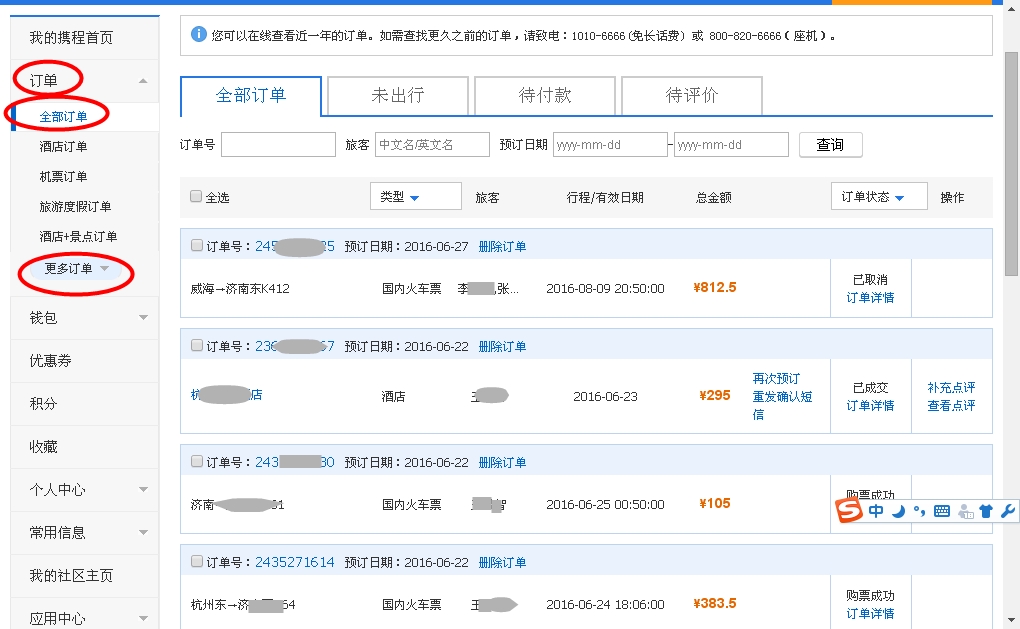
Task: Switch to the 待评价 tab
Action: [x=691, y=96]
